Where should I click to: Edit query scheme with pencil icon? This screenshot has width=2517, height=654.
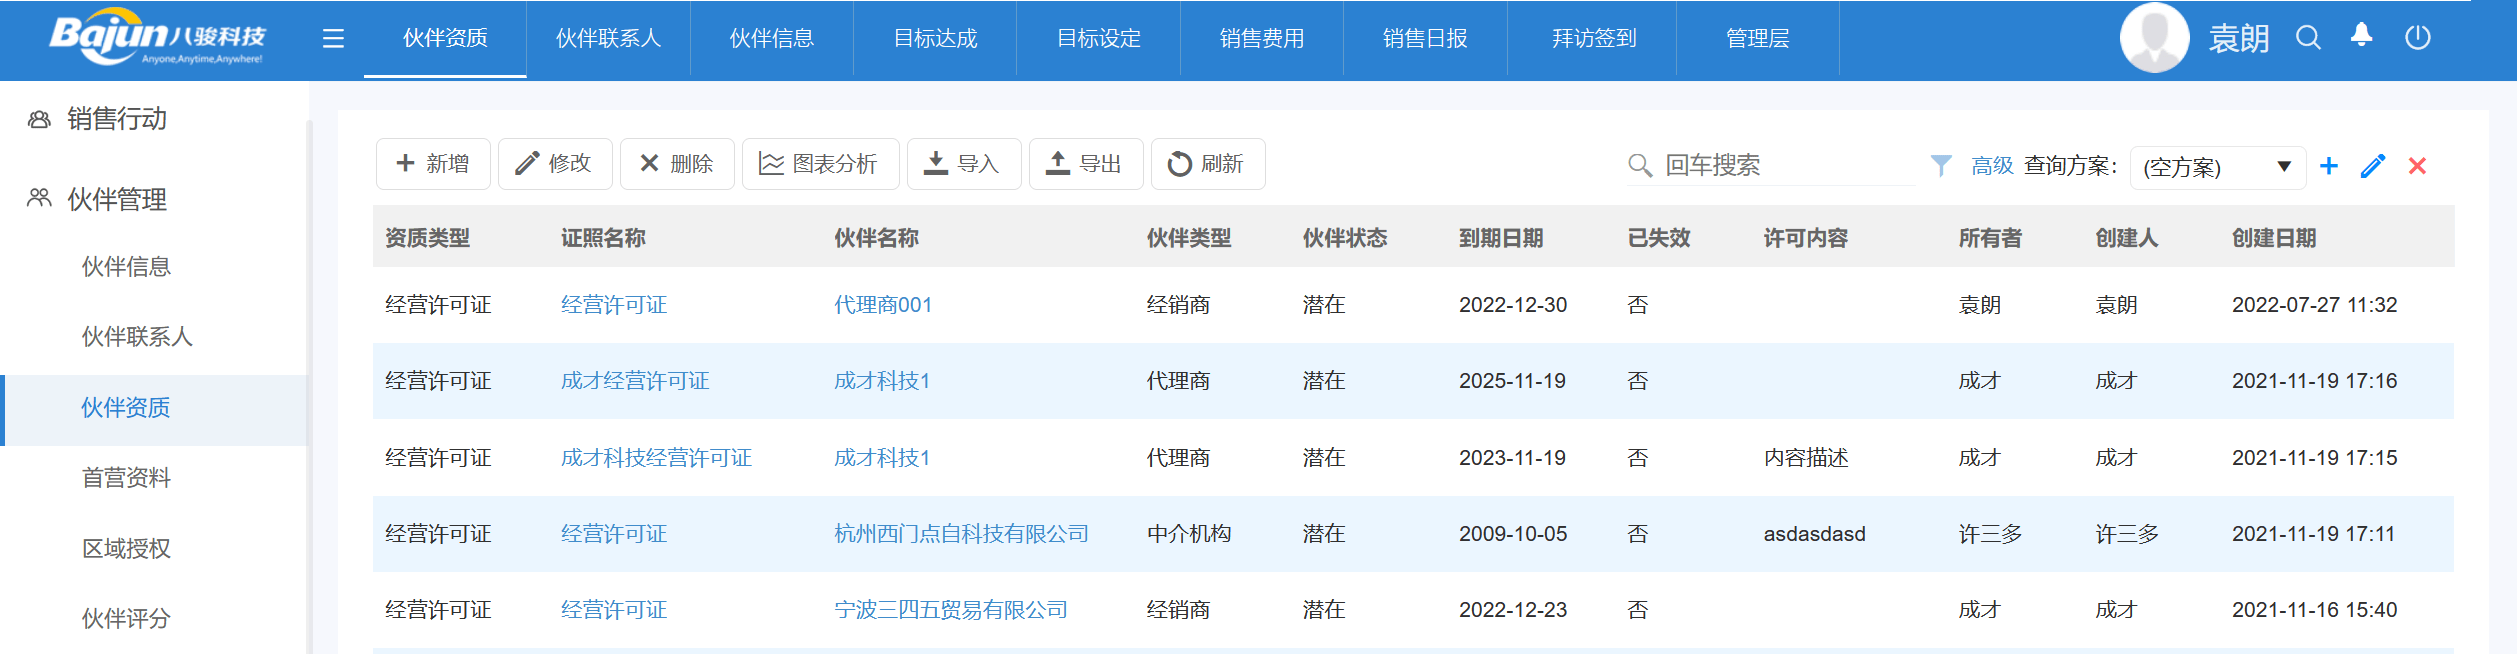tap(2373, 166)
